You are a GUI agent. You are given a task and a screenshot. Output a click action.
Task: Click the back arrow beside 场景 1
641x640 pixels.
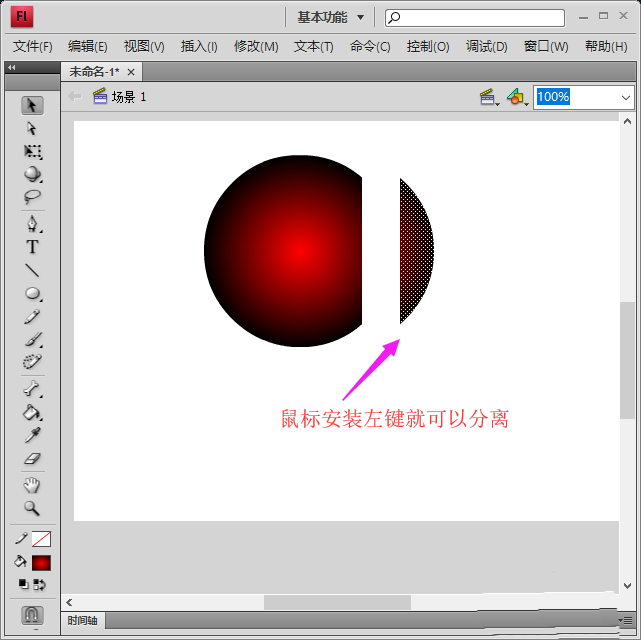coord(74,97)
